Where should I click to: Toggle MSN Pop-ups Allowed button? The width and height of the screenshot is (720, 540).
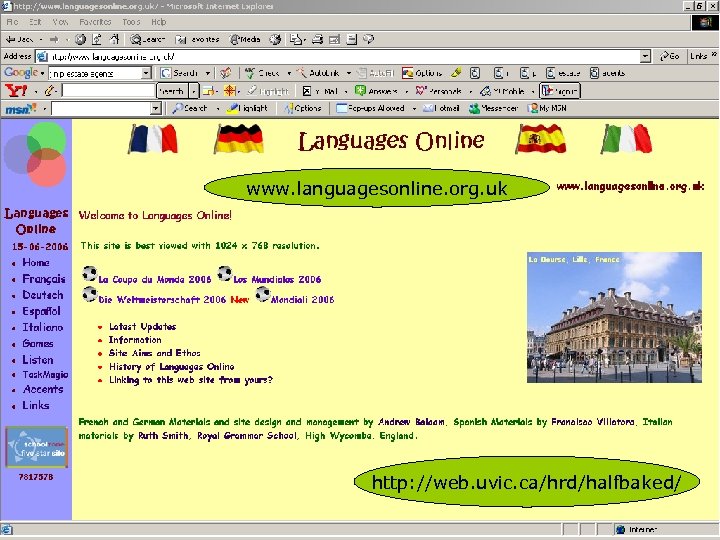pos(371,108)
